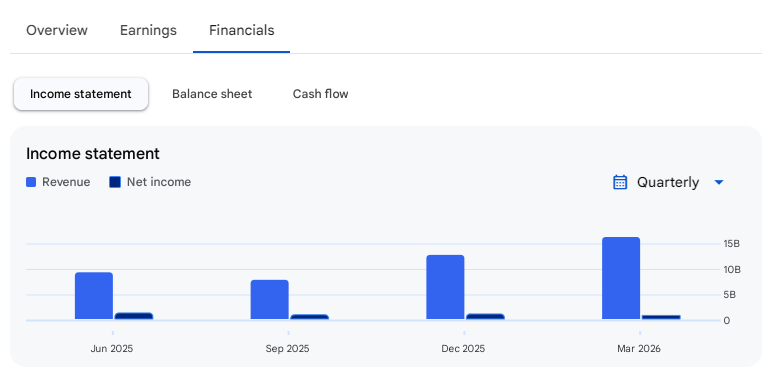Click the Net income legend swatch
Viewport: 776px width, 381px height.
(115, 182)
